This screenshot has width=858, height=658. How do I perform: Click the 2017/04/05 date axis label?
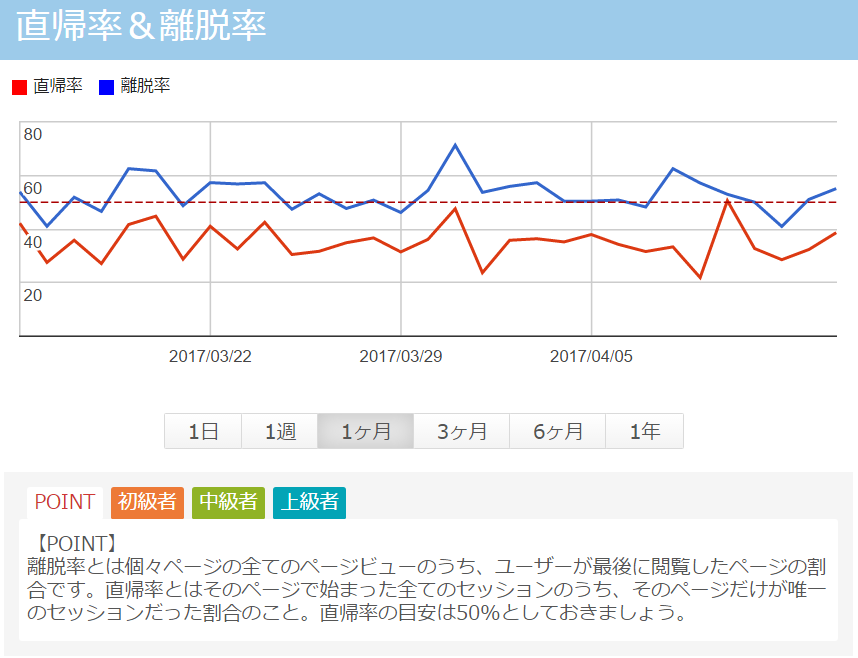pyautogui.click(x=591, y=357)
